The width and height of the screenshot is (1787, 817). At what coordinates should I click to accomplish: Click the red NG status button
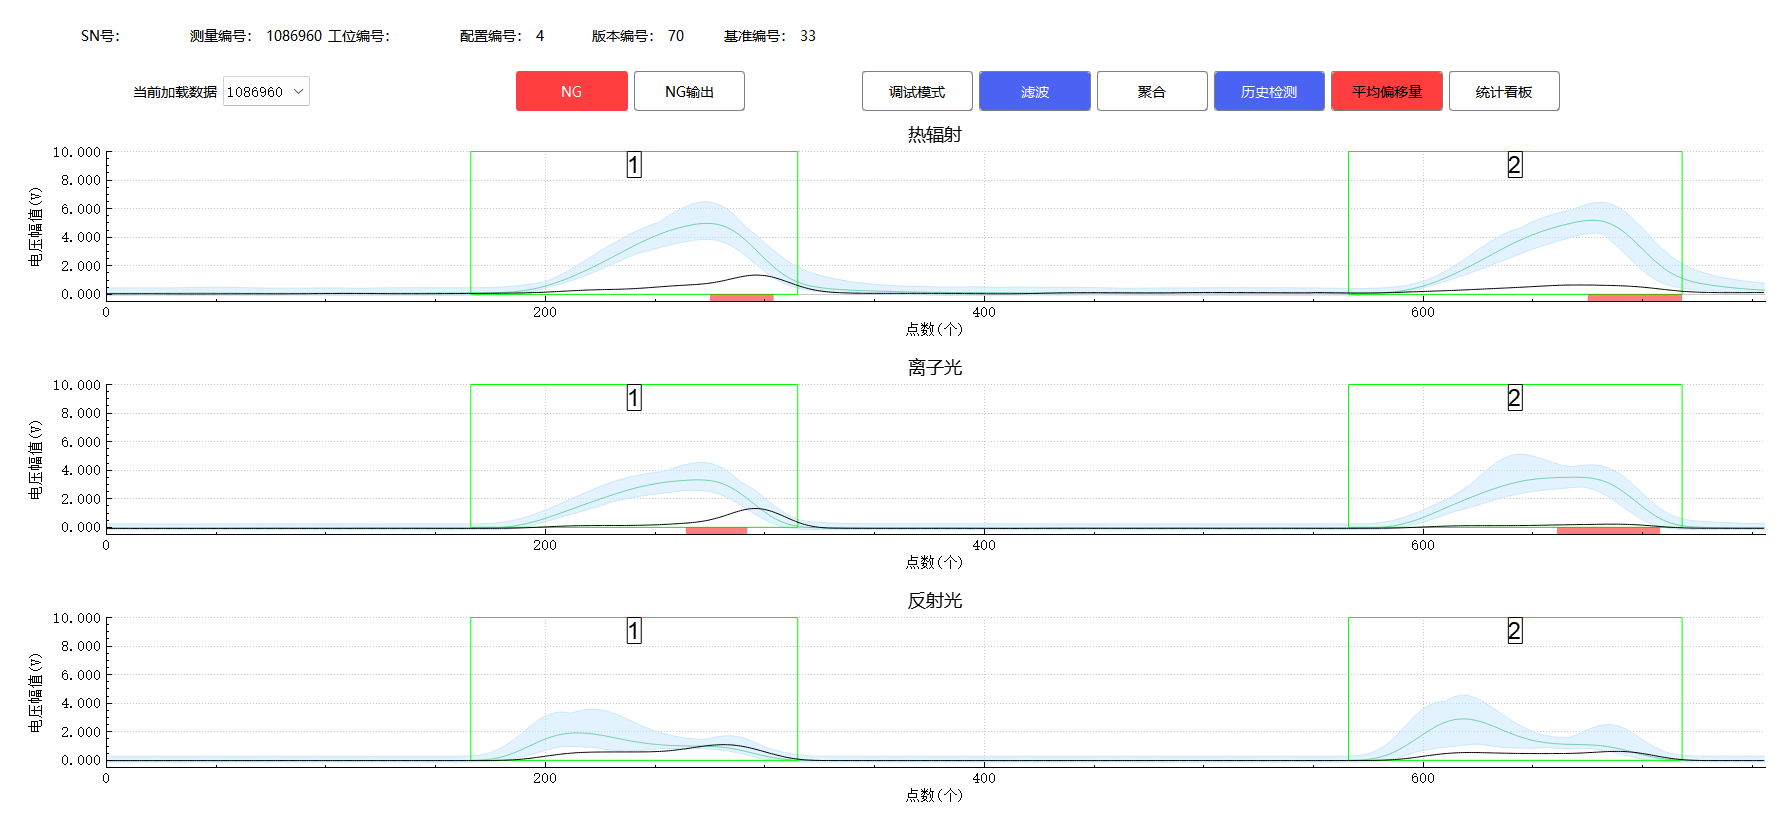[x=571, y=91]
